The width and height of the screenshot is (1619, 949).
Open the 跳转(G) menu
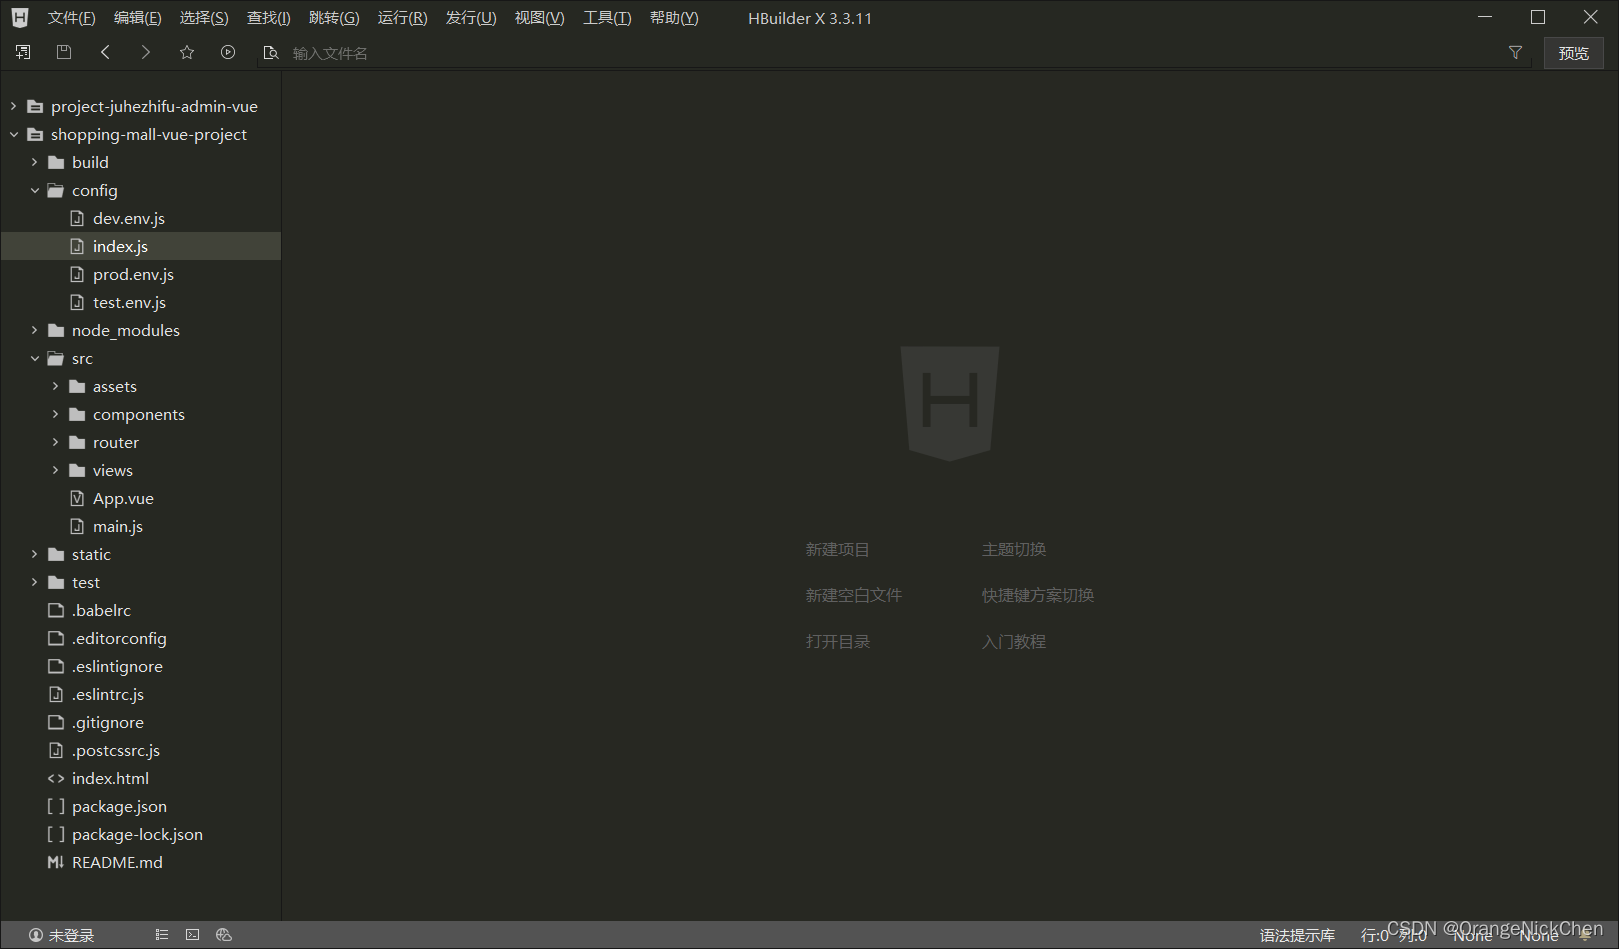(334, 18)
